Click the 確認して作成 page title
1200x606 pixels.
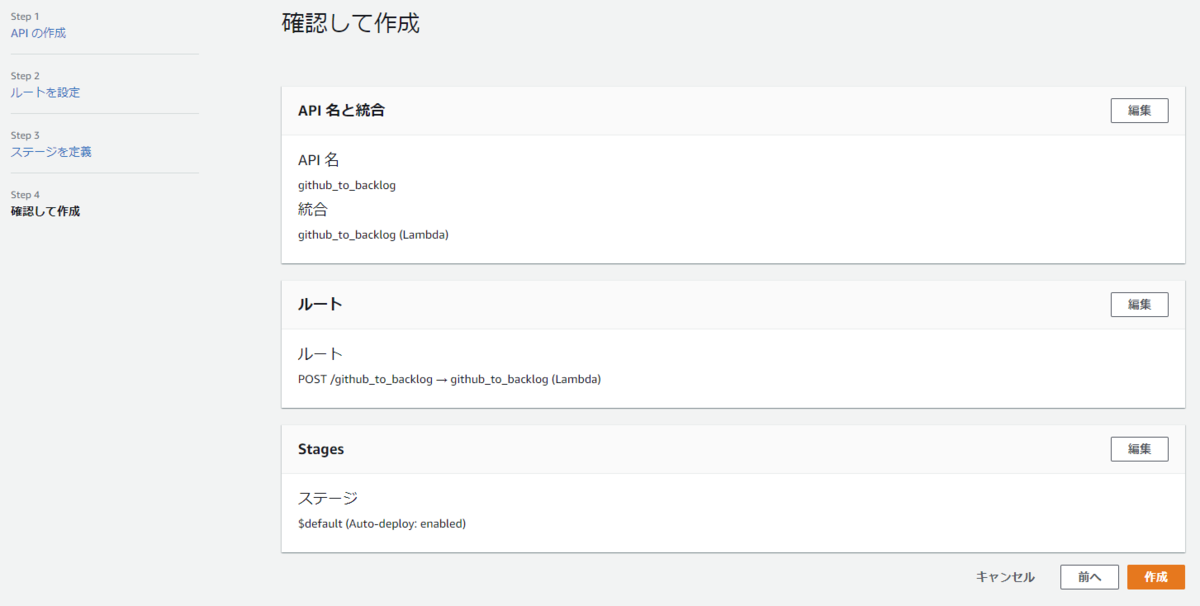(350, 23)
